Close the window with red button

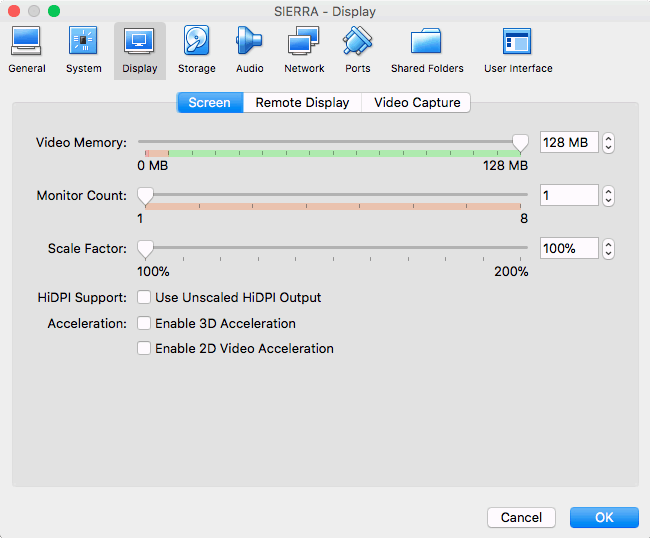click(x=14, y=11)
